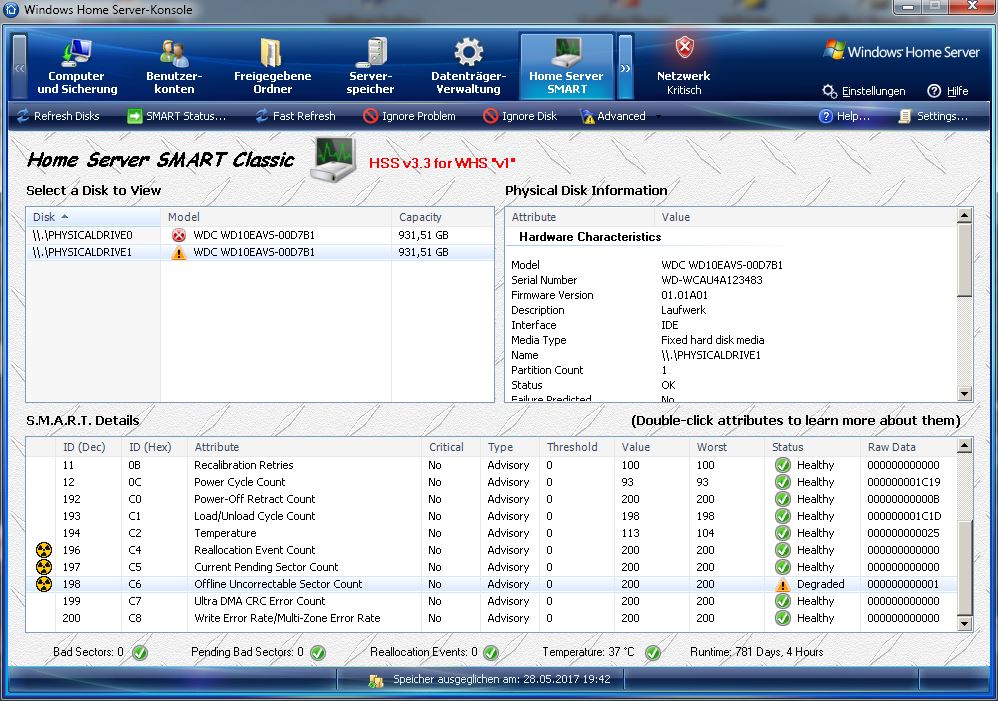Click scroll down arrow in Physical Disk Information
998x701 pixels.
[x=964, y=393]
